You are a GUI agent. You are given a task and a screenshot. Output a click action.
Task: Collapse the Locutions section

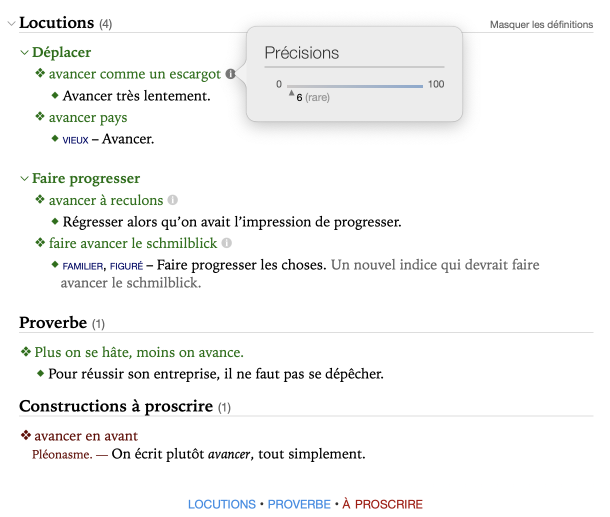click(10, 23)
